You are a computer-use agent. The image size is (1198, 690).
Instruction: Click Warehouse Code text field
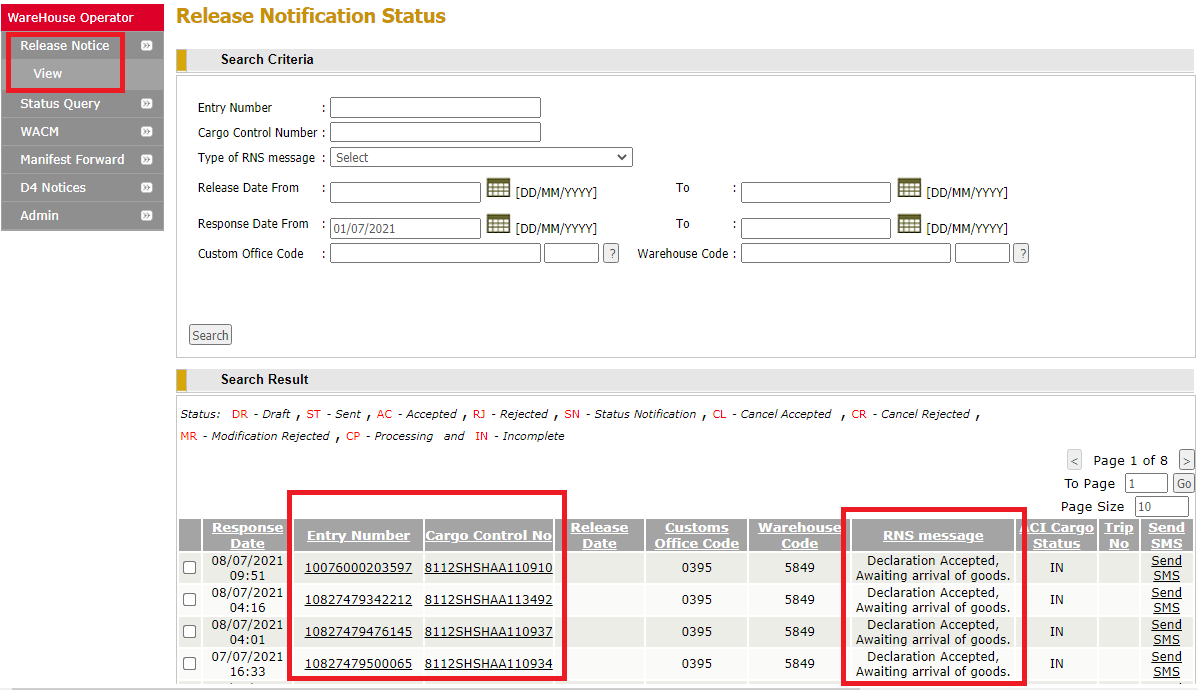(x=846, y=253)
